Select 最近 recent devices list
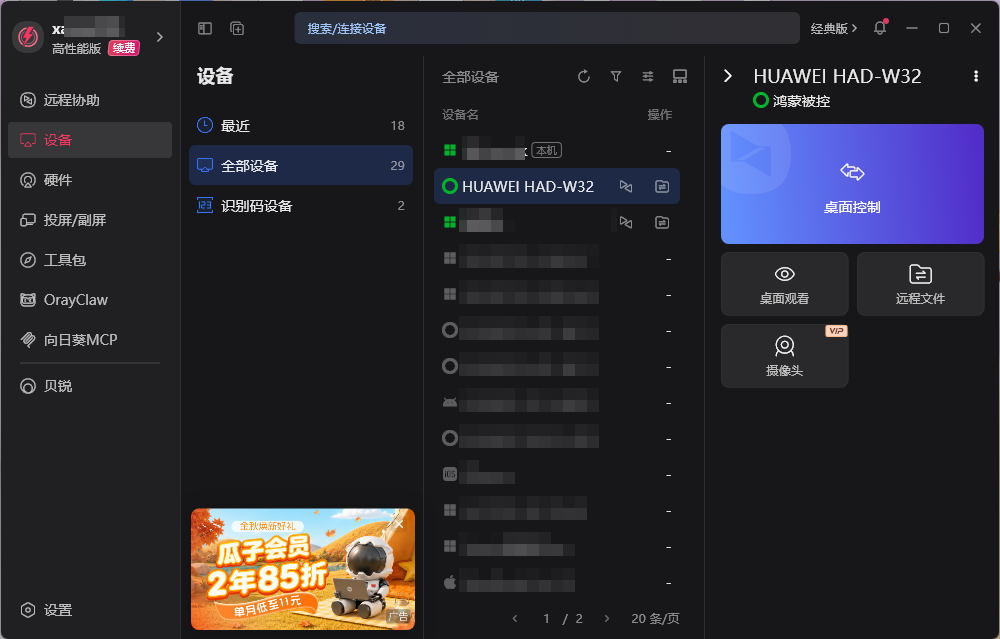Screen dimensions: 1000x639 click(301, 126)
